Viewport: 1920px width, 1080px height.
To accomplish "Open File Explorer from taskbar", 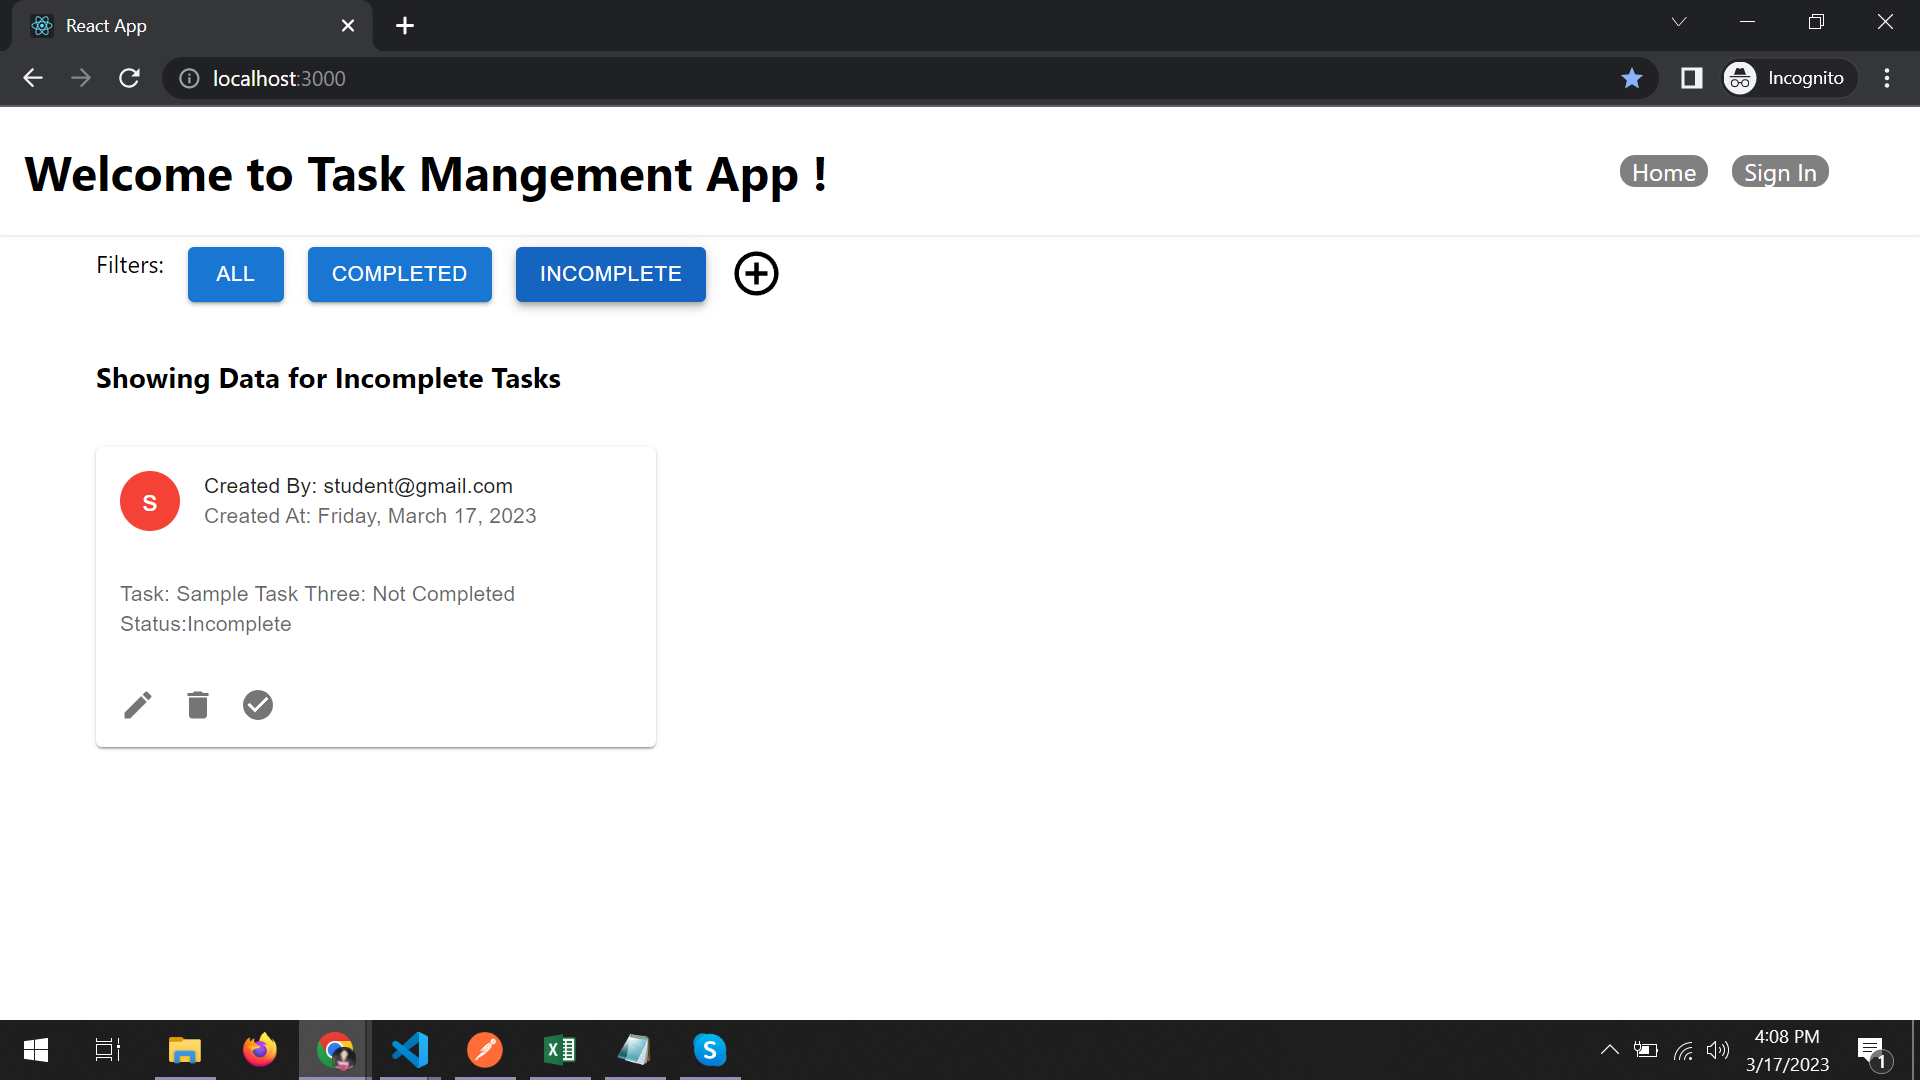I will click(x=185, y=1050).
